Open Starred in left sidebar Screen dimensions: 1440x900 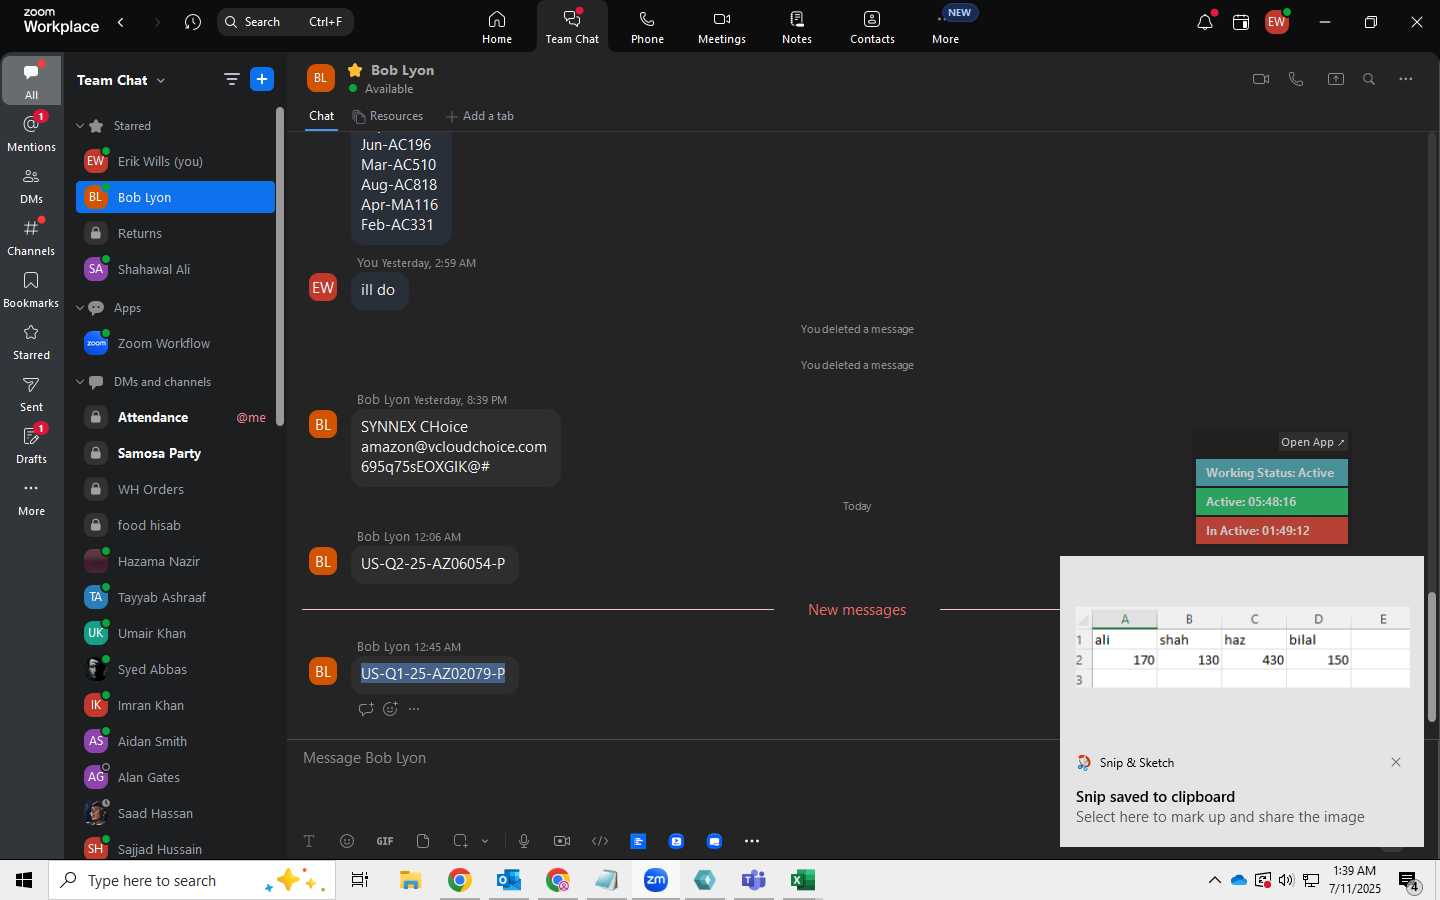[x=32, y=341]
